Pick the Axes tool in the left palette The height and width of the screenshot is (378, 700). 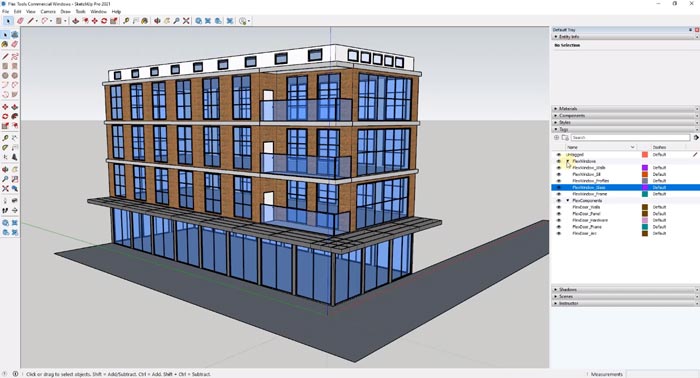[5, 157]
